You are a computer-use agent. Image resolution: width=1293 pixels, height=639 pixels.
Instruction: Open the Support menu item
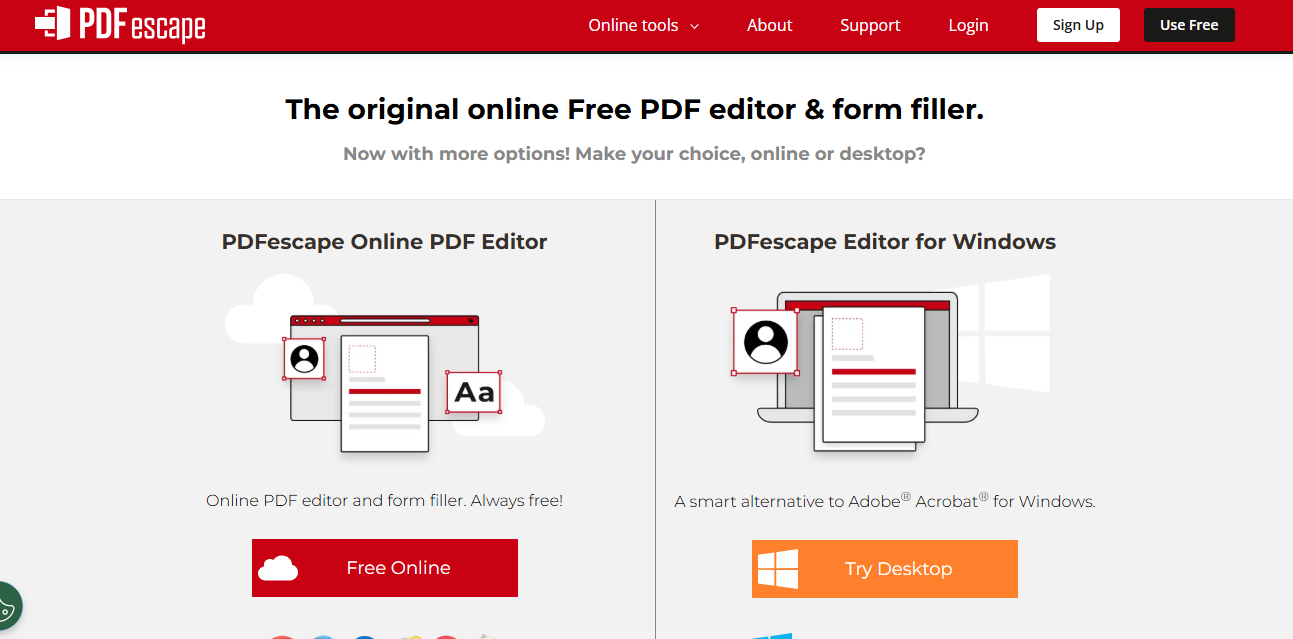(x=870, y=25)
